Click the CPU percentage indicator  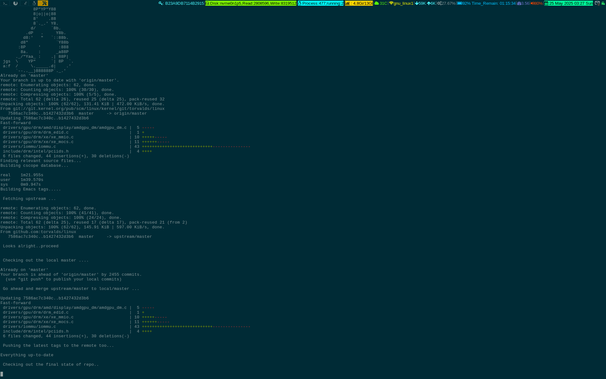[x=446, y=3]
